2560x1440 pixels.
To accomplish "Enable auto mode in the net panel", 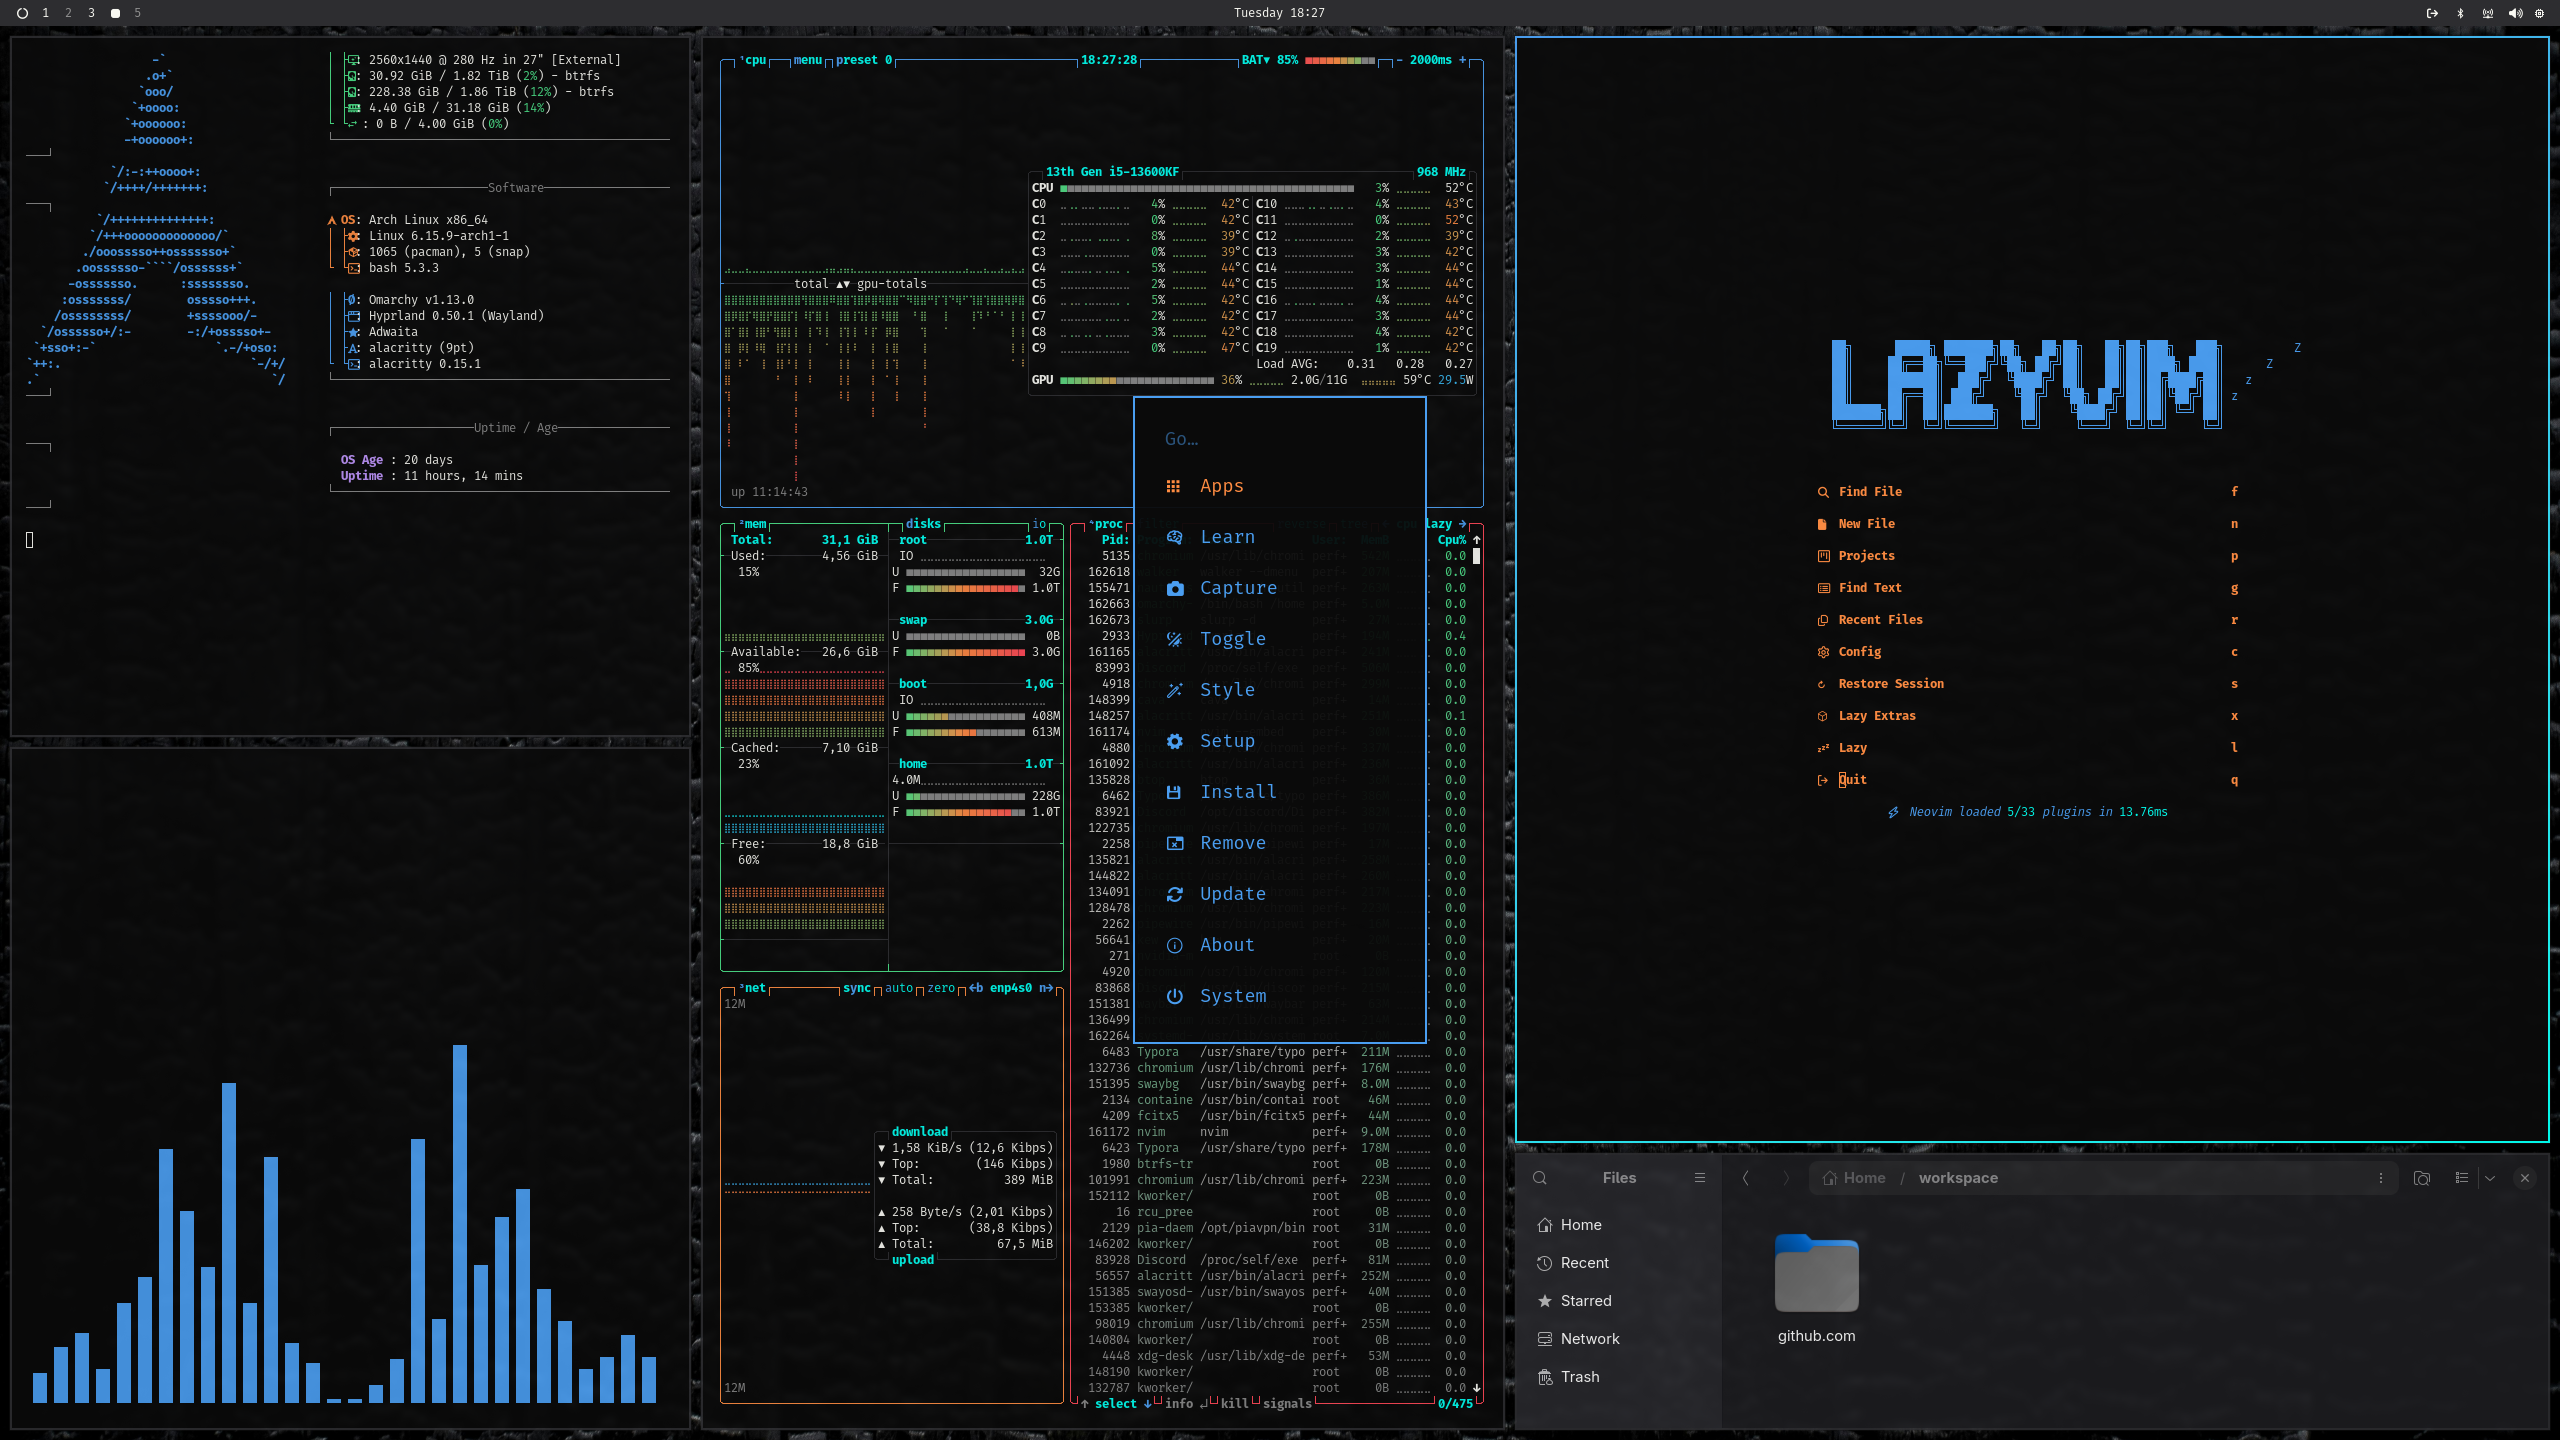I will pos(898,988).
